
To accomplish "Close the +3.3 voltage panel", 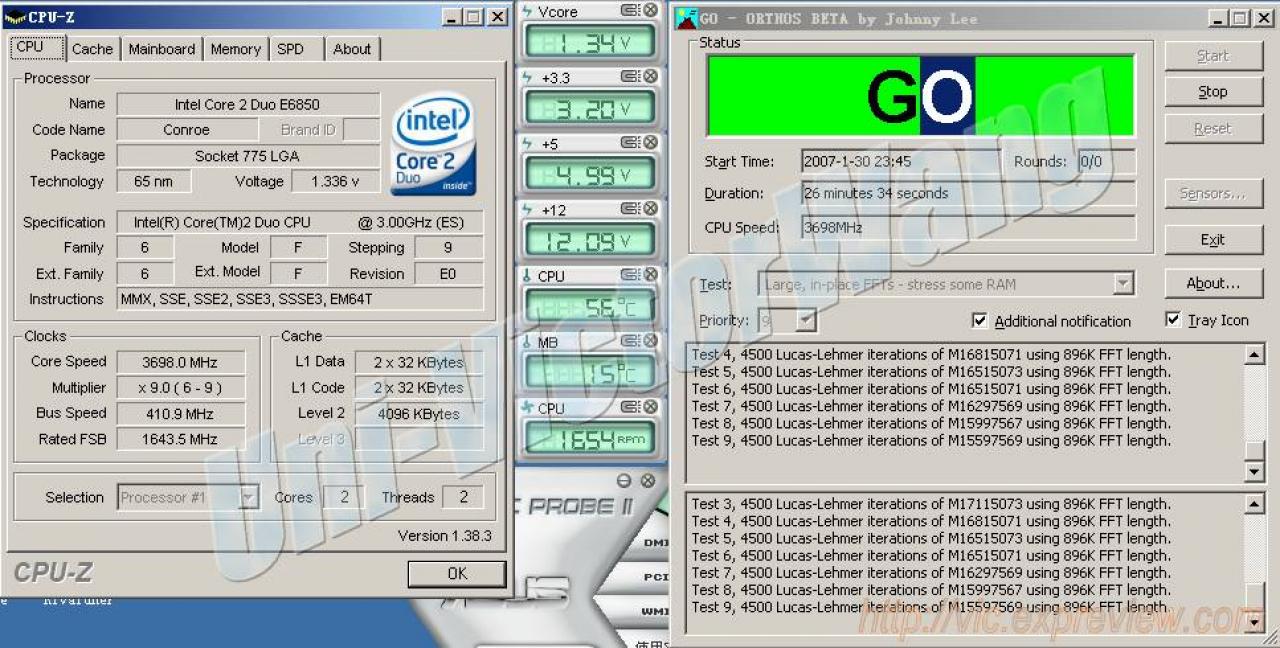I will coord(651,76).
